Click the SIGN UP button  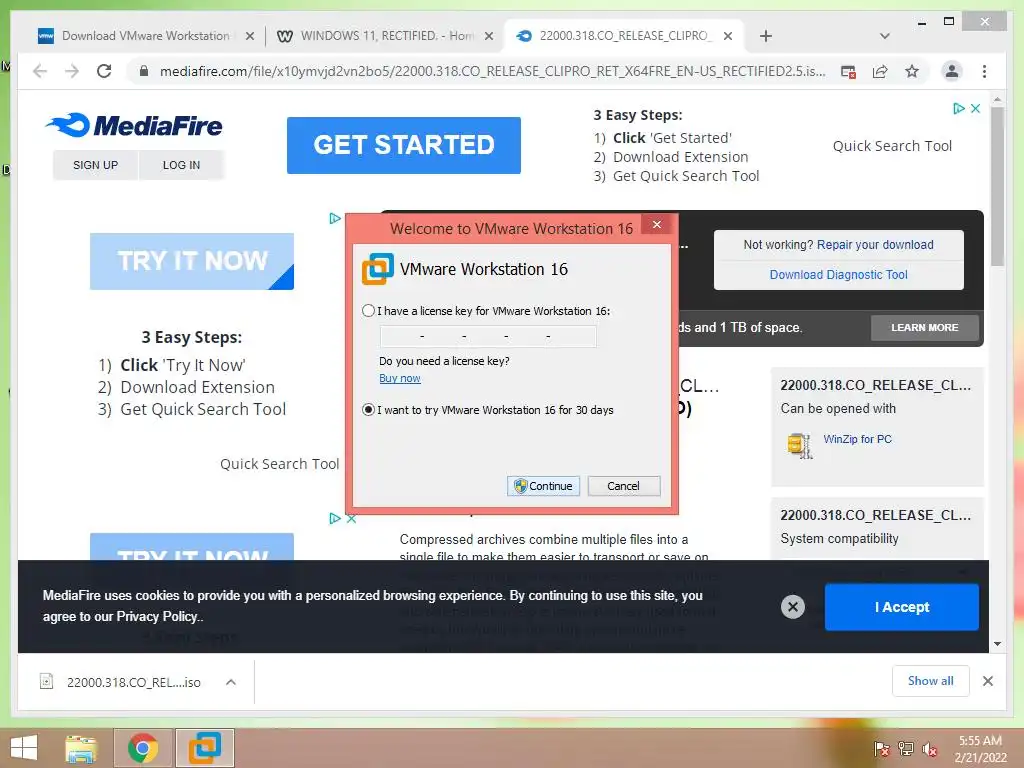tap(95, 165)
